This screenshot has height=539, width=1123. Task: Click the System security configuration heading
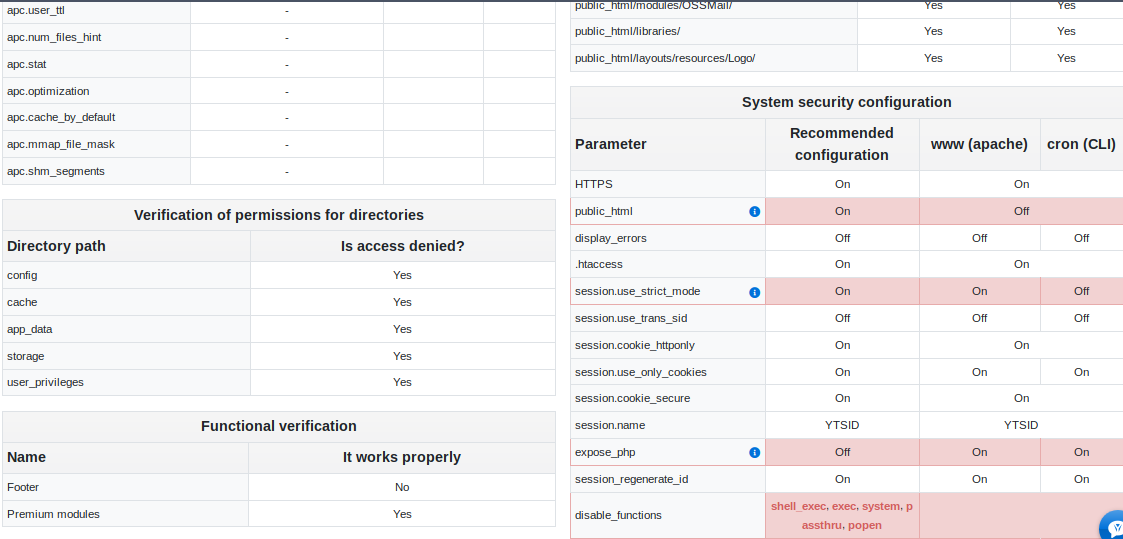(846, 102)
